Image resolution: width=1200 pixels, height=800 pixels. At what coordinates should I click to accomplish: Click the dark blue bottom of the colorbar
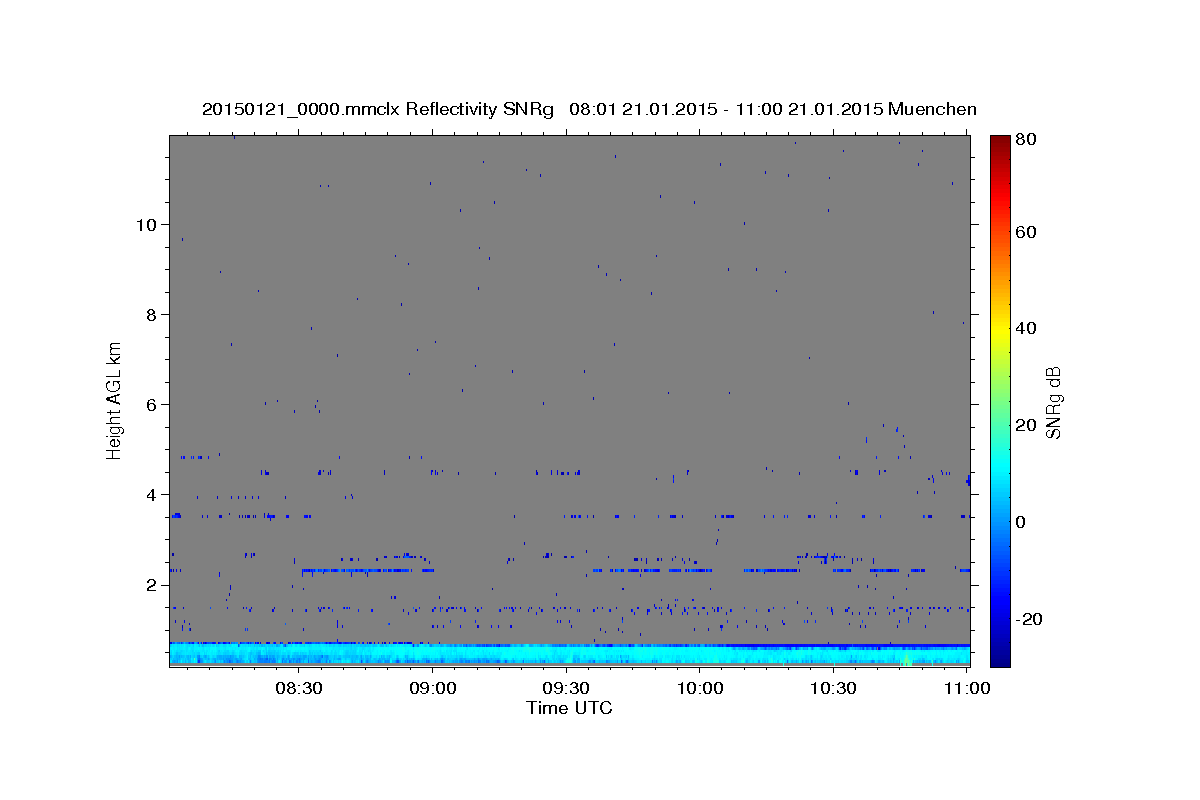999,655
